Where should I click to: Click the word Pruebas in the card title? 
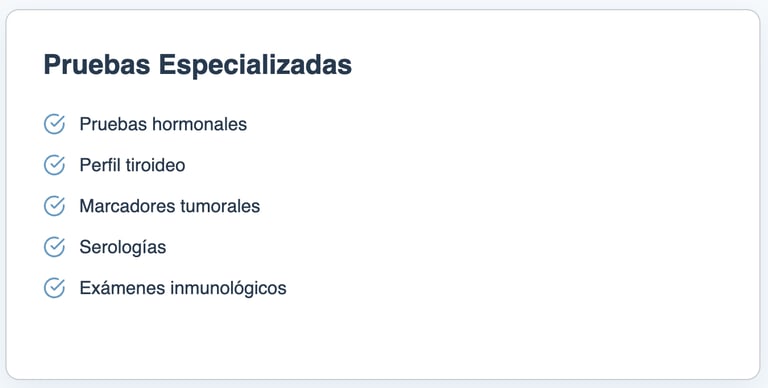pos(97,65)
